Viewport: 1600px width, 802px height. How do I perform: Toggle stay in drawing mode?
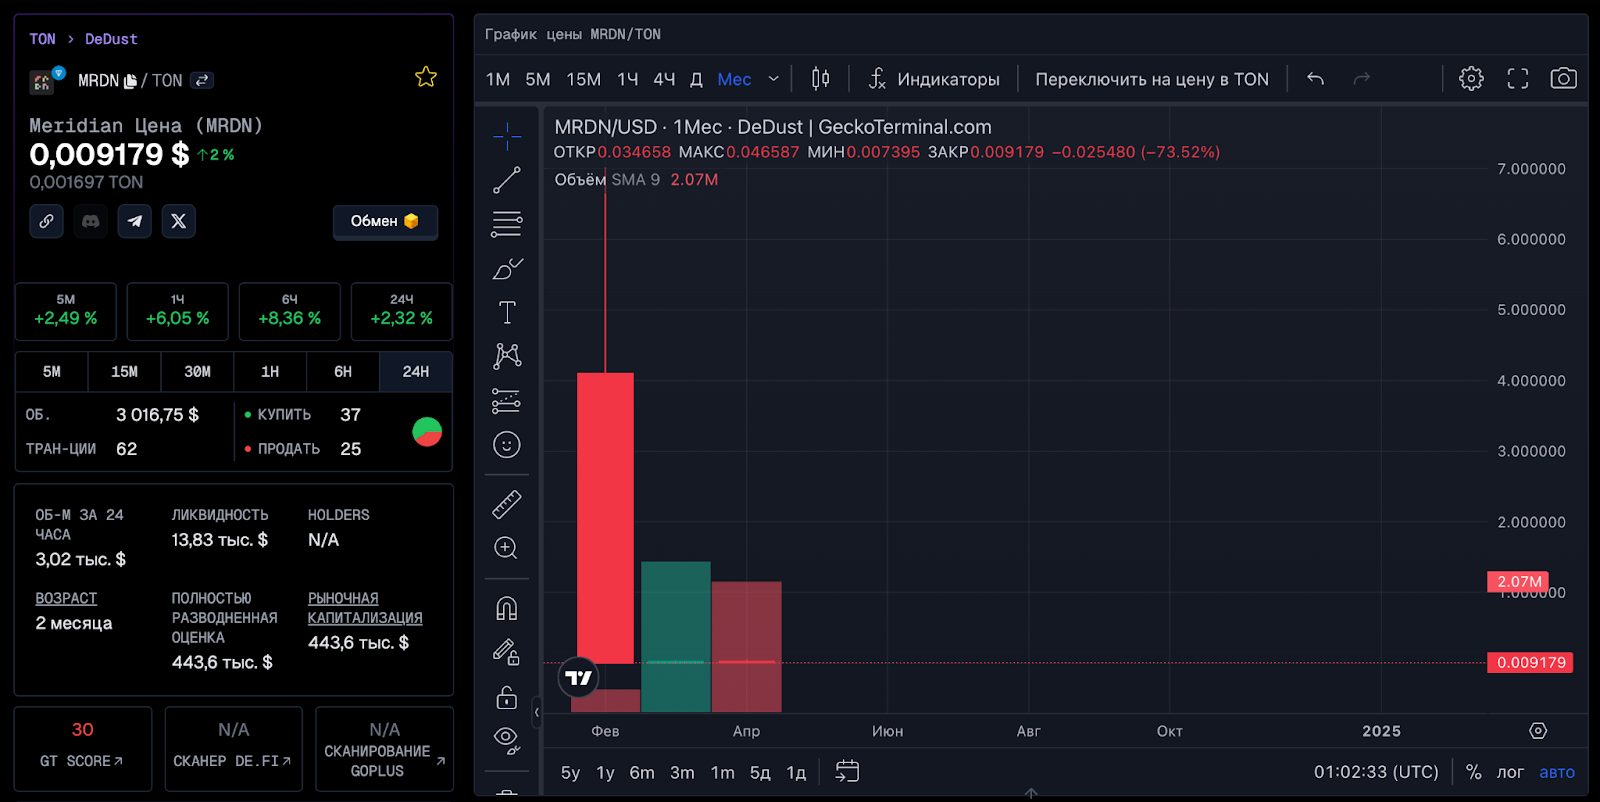[x=507, y=652]
